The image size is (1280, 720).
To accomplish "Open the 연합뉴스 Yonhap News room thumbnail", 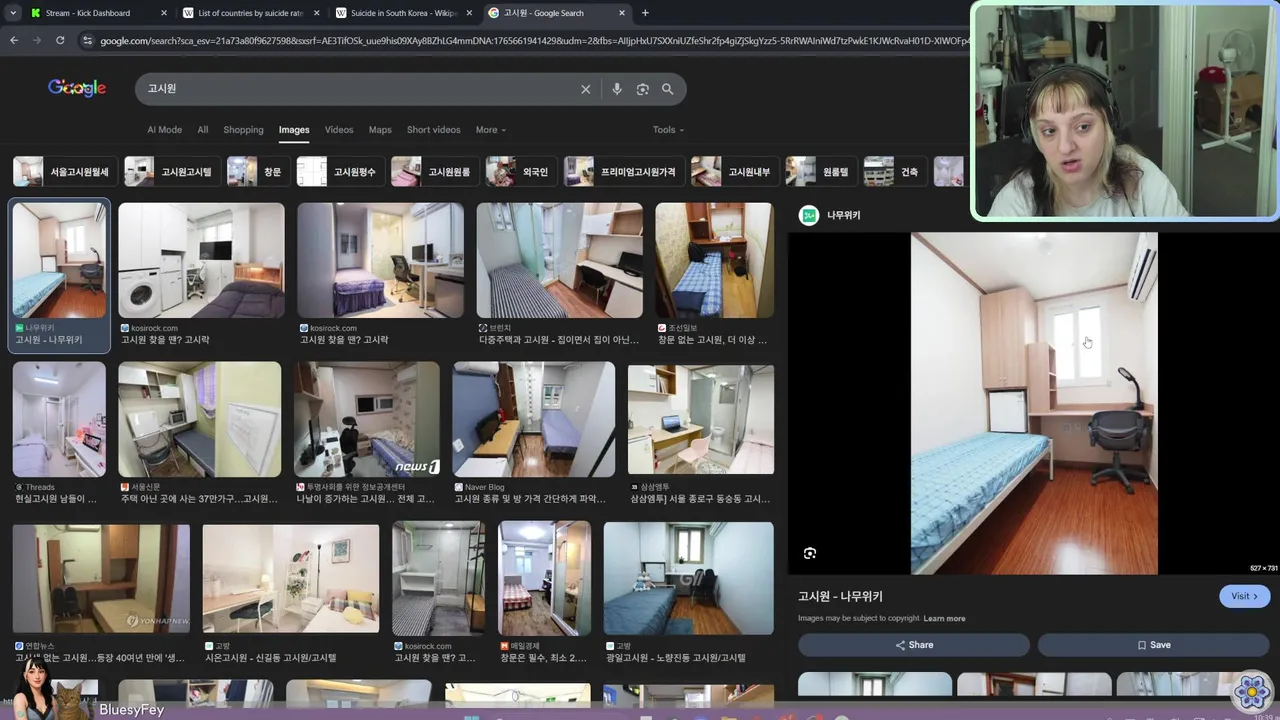I will click(x=101, y=578).
